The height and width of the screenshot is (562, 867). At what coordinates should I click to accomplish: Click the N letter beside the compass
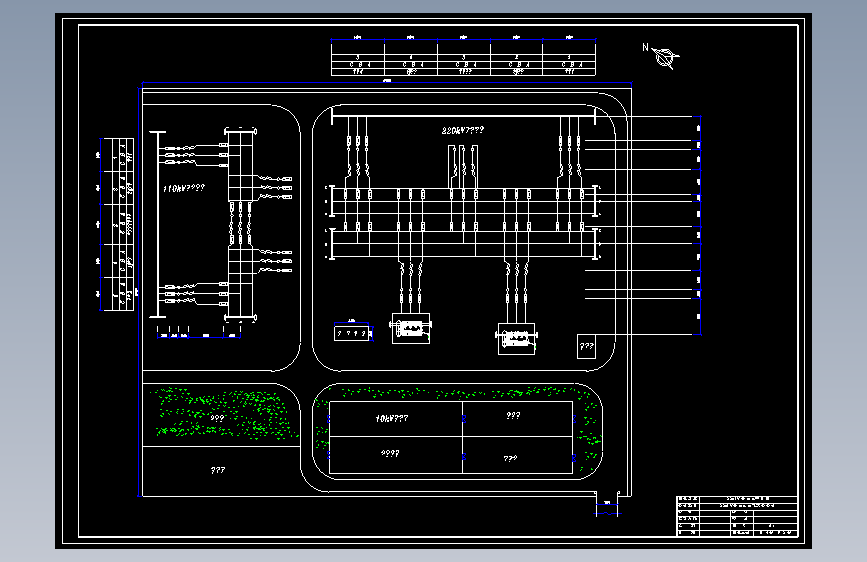coord(645,48)
